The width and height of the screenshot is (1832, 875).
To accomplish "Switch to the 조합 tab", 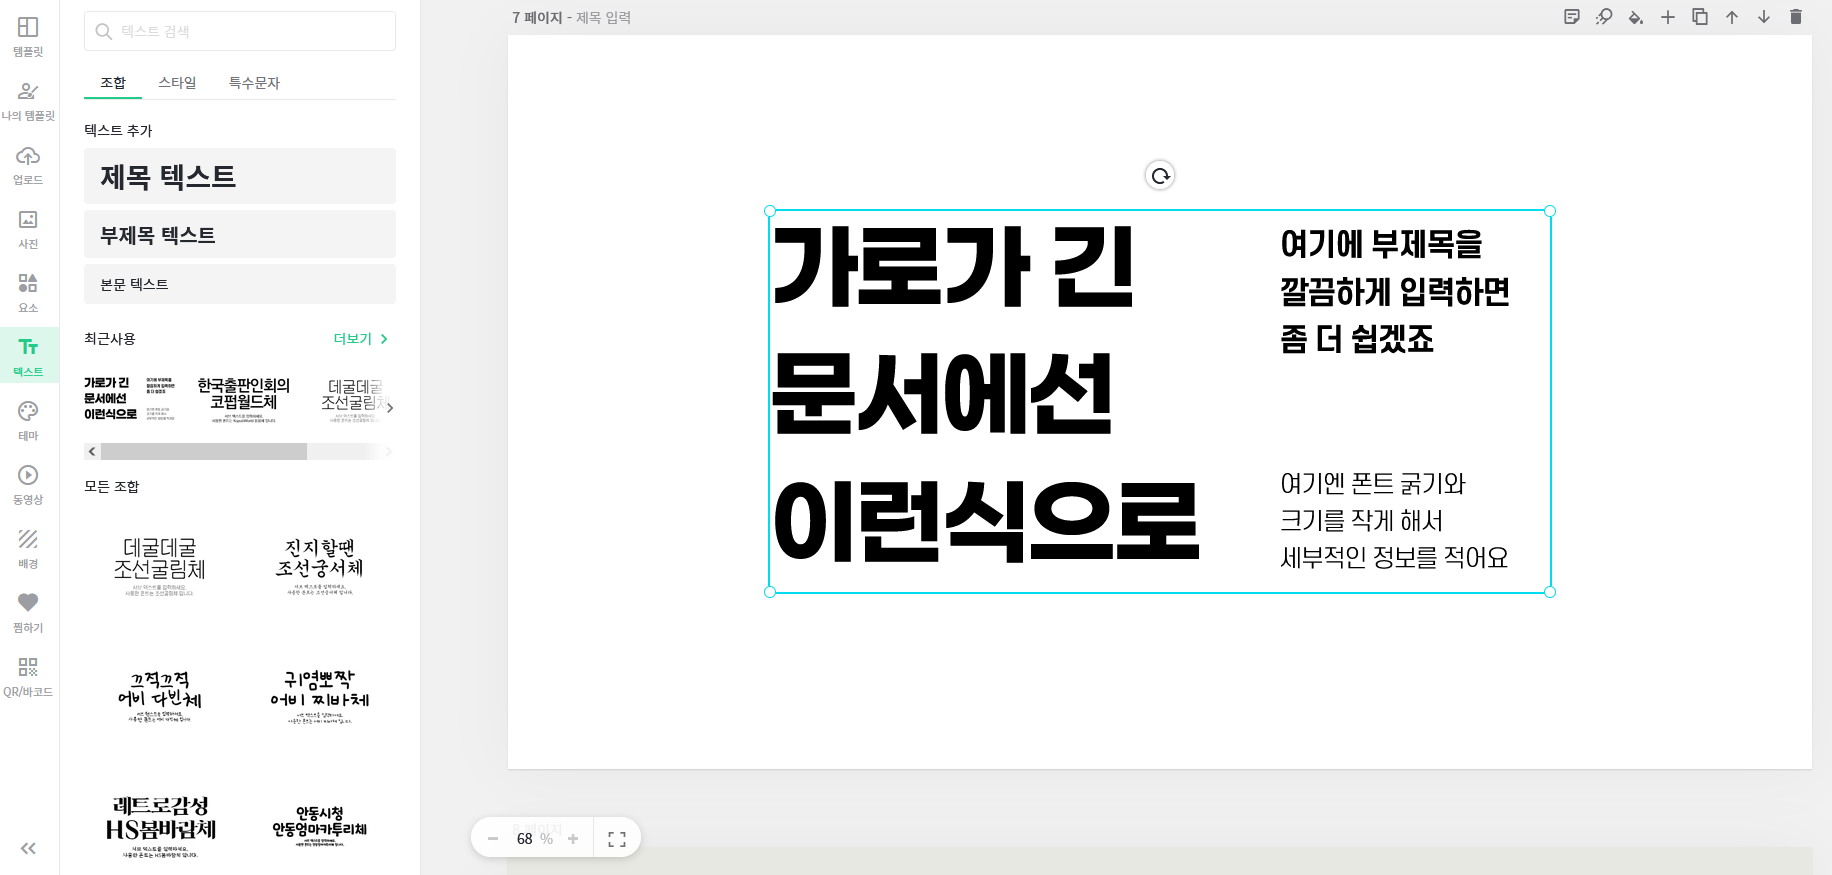I will click(113, 83).
